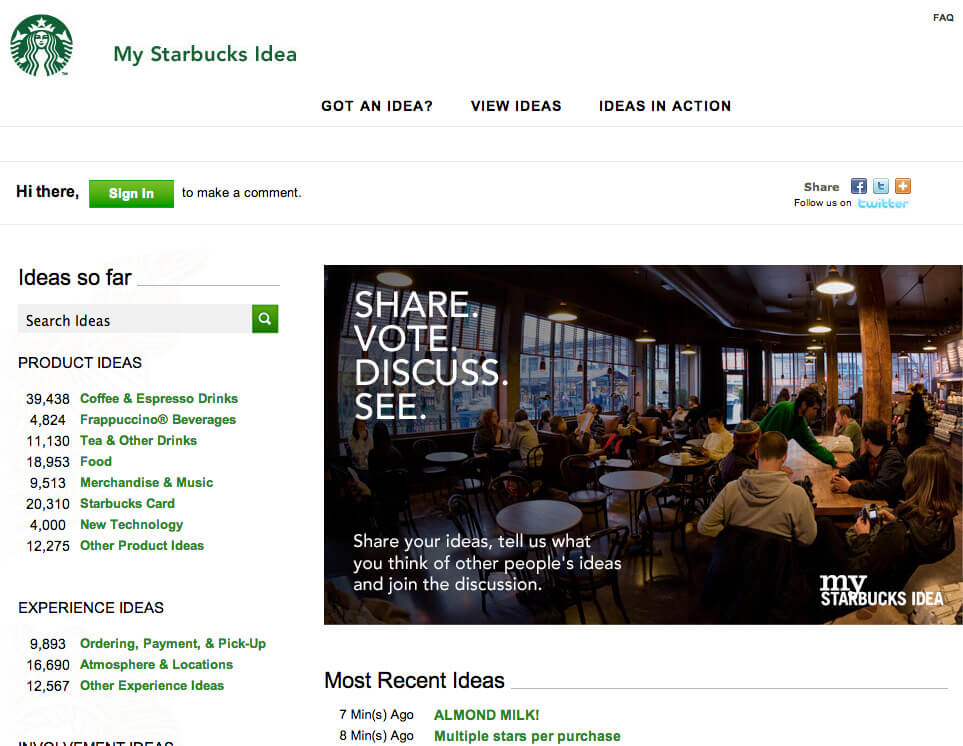Open Other Product Ideas category
This screenshot has width=963, height=746.
142,545
